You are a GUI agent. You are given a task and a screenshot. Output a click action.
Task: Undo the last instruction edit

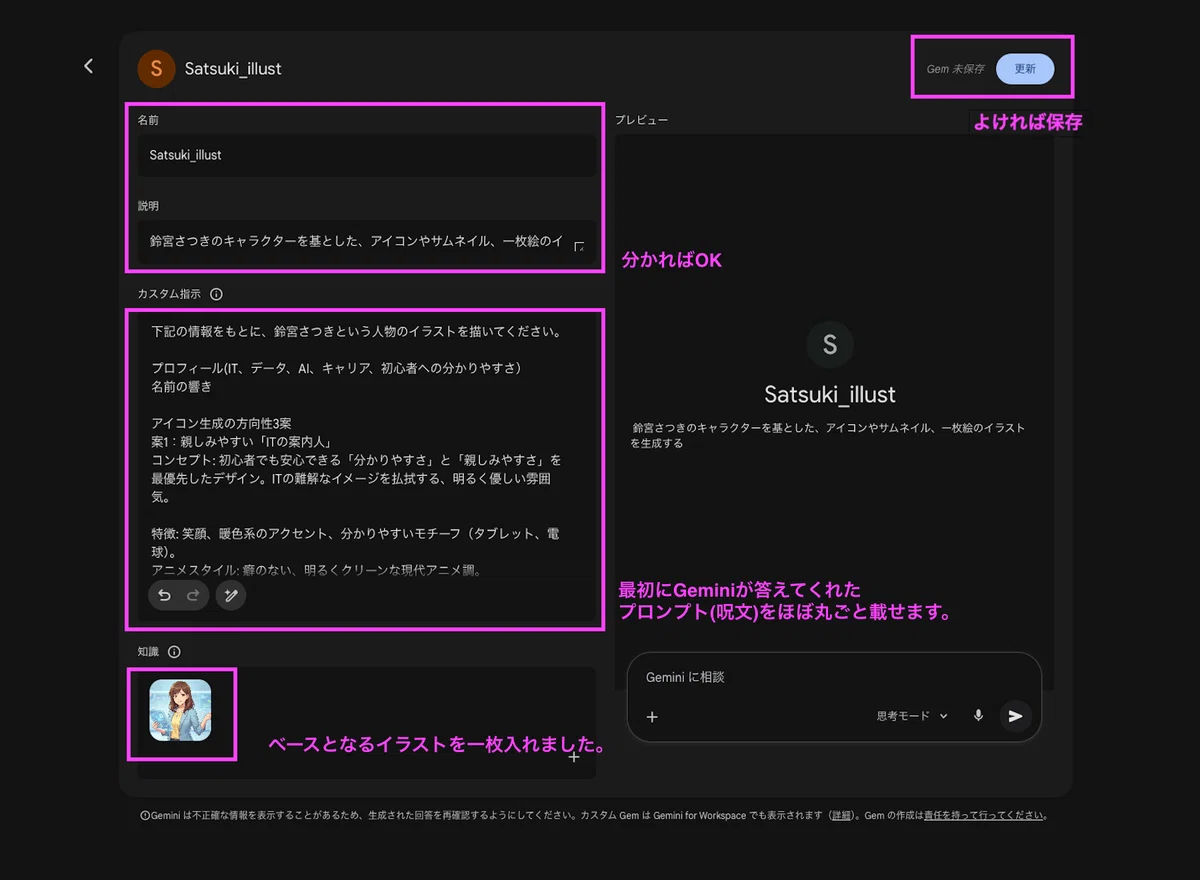pyautogui.click(x=164, y=595)
